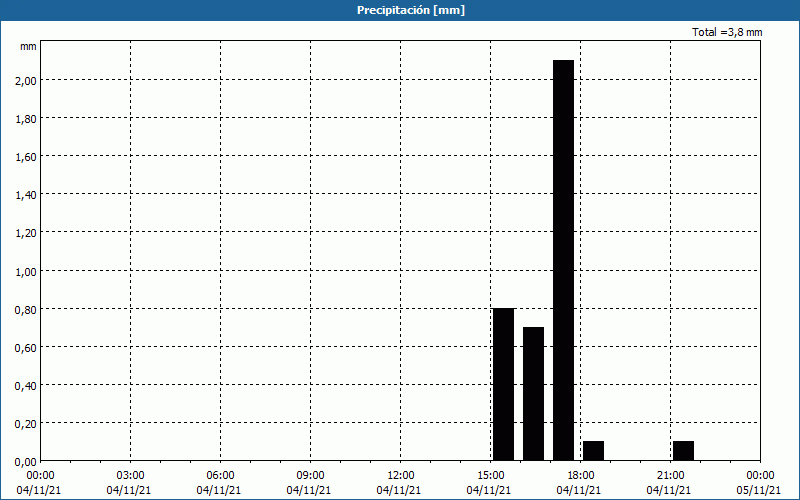This screenshot has width=800, height=500.
Task: Select the Total =3,8 mm label
Action: [x=727, y=32]
